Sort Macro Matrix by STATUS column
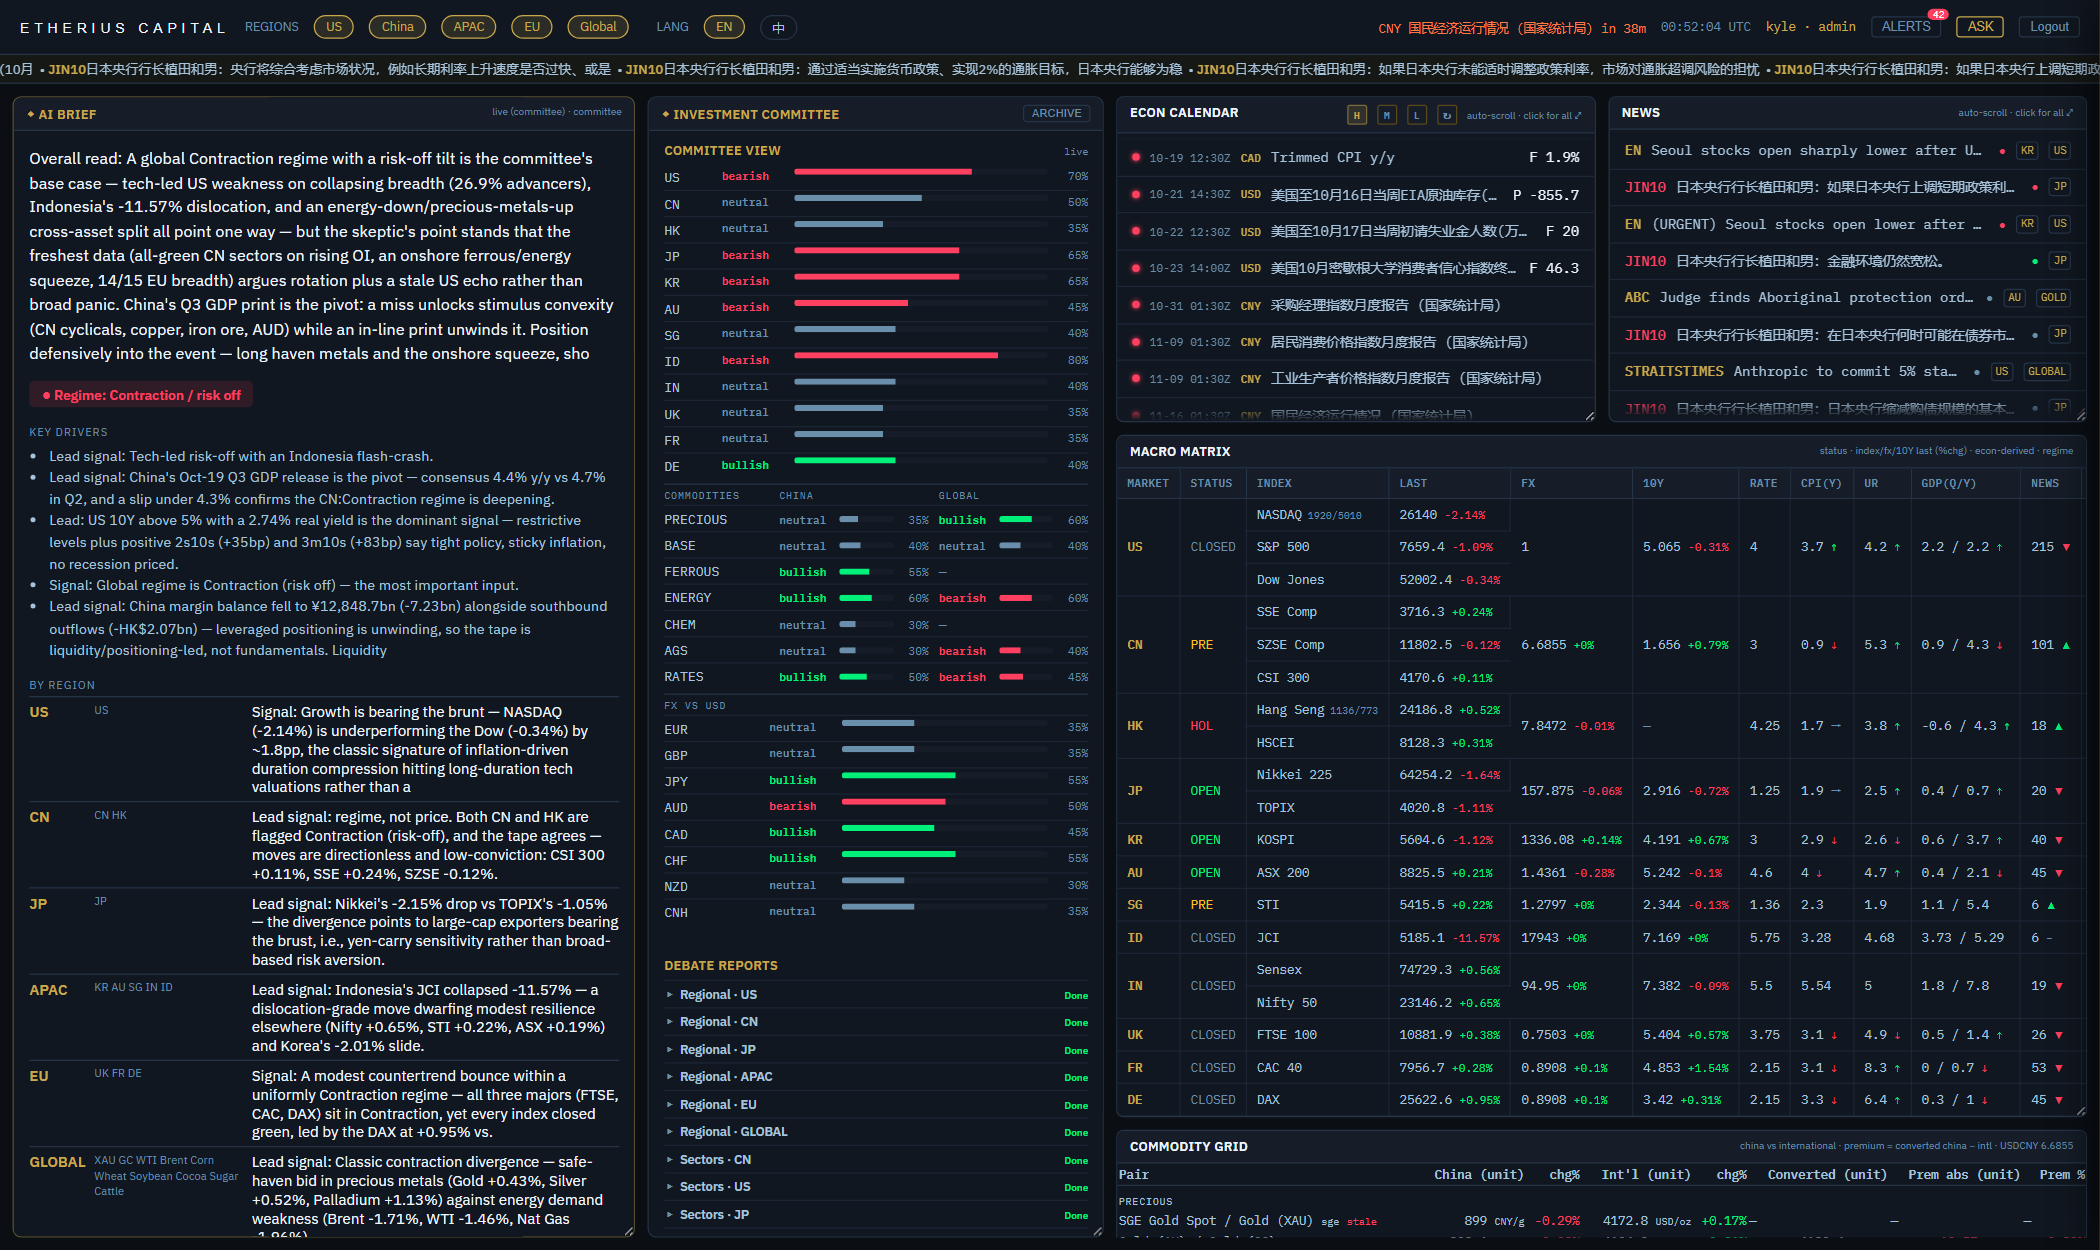Image resolution: width=2100 pixels, height=1250 pixels. [1211, 483]
